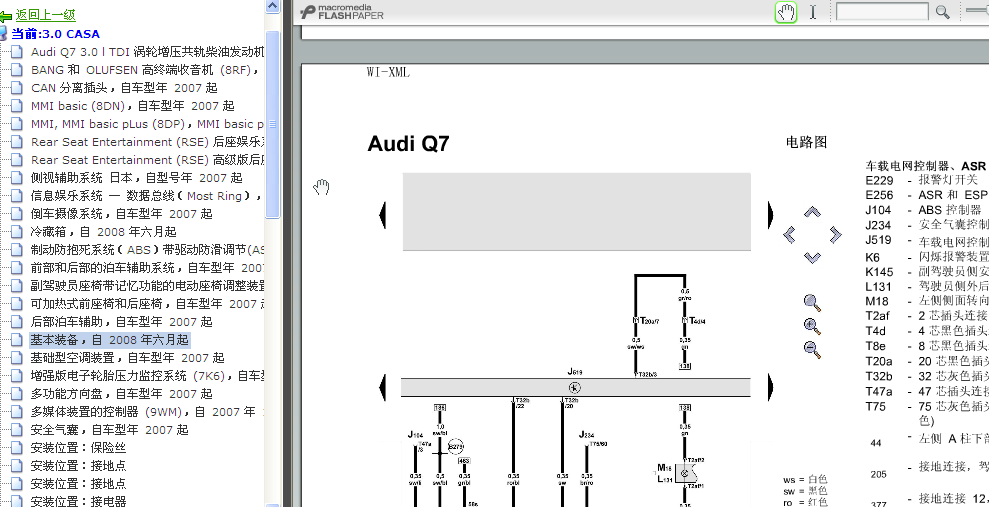
Task: Click the left navigation arrow in diagram
Action: tap(789, 235)
